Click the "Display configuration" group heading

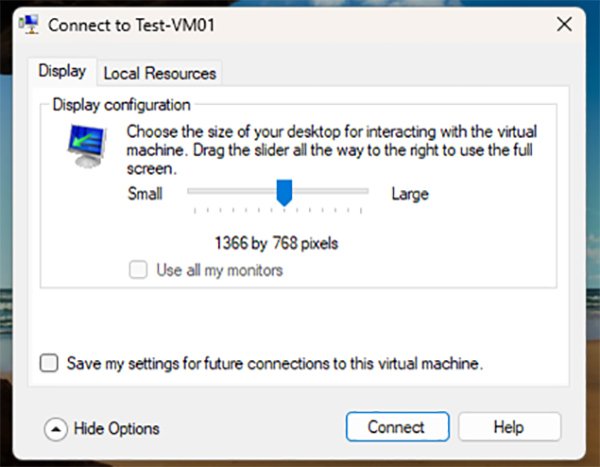tap(121, 104)
